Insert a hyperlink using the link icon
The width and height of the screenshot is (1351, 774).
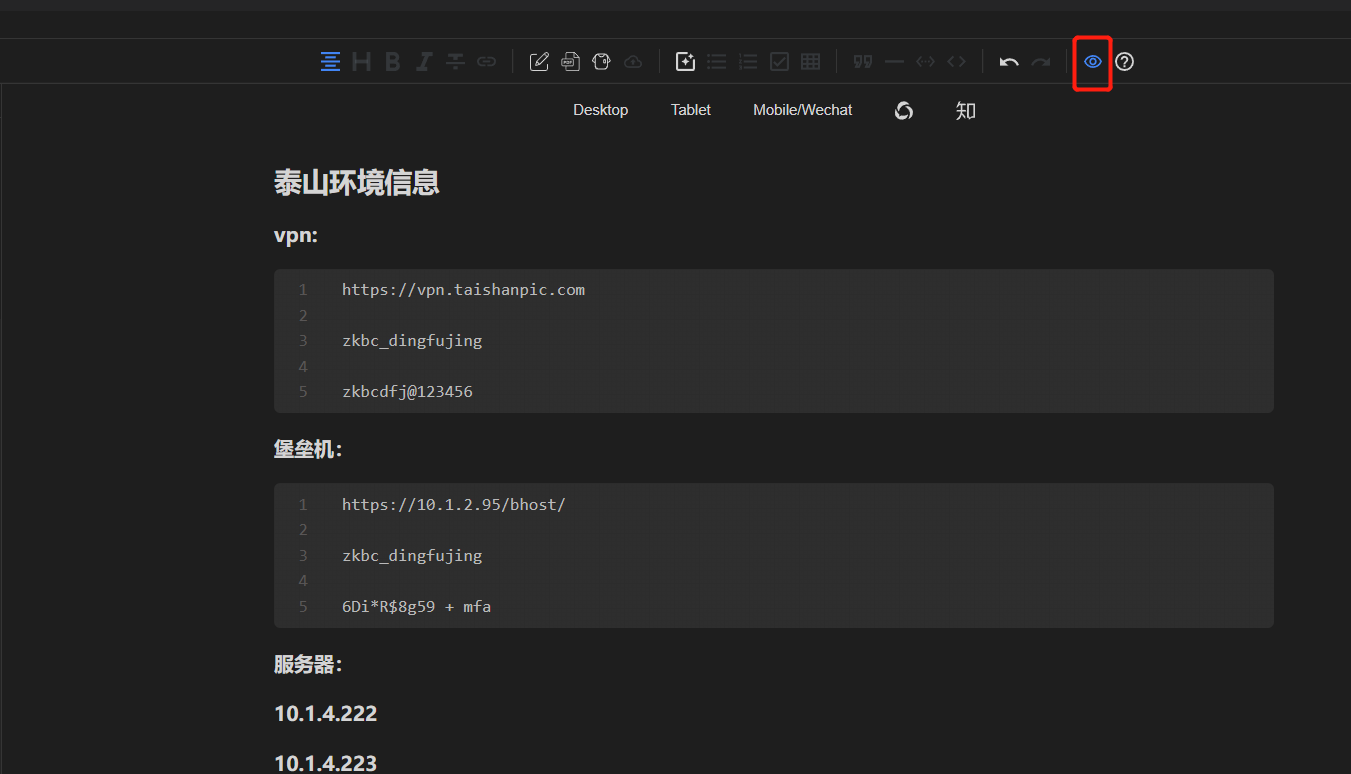tap(487, 61)
